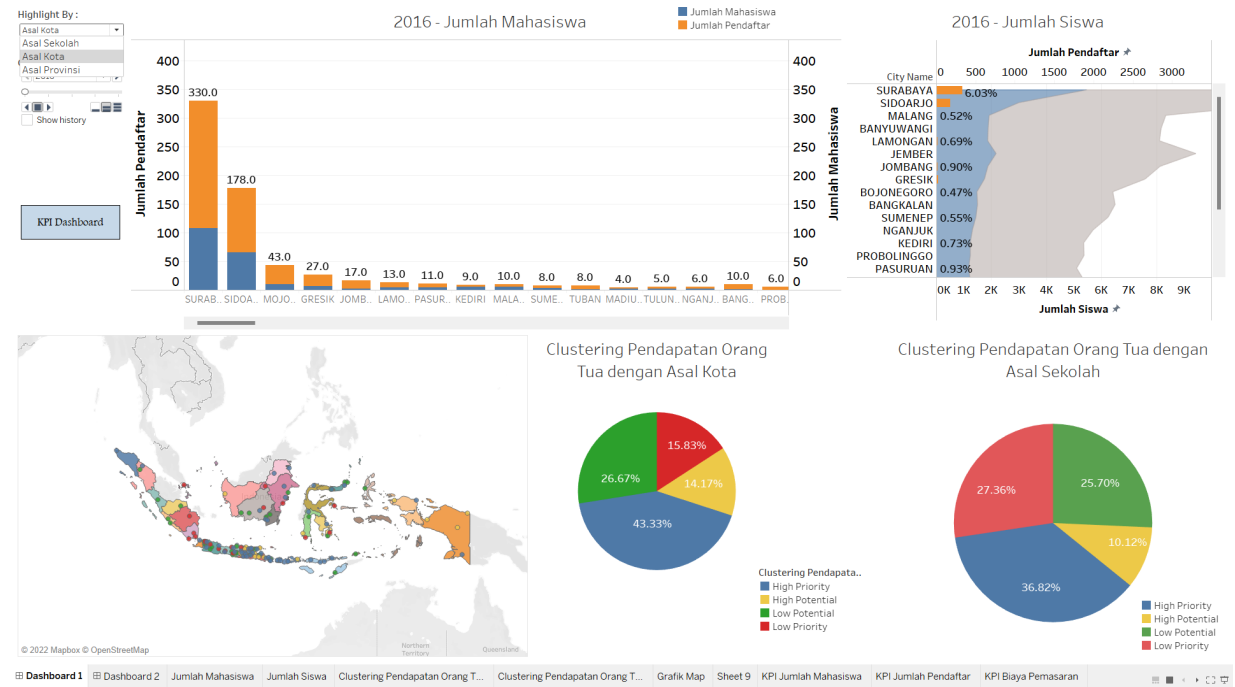
Task: Open the OpenStreetMap attribution link
Action: tap(116, 650)
